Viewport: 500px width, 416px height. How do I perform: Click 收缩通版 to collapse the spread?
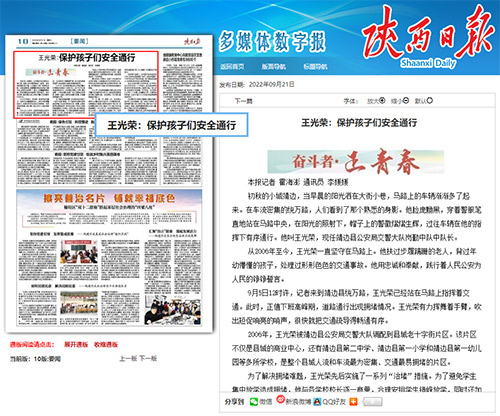[106, 345]
